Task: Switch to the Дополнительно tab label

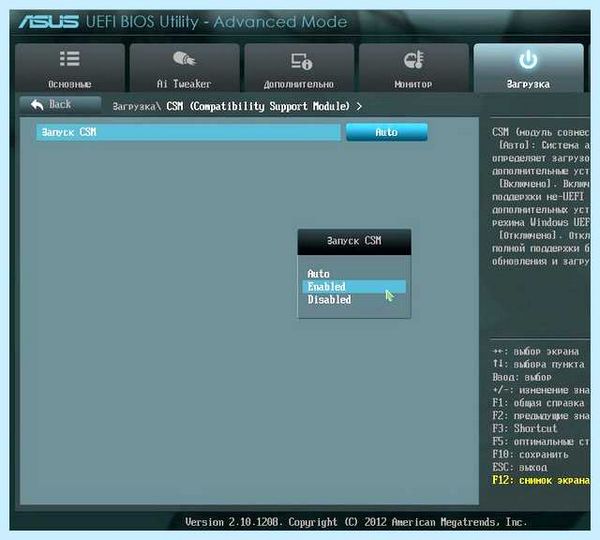Action: (298, 84)
